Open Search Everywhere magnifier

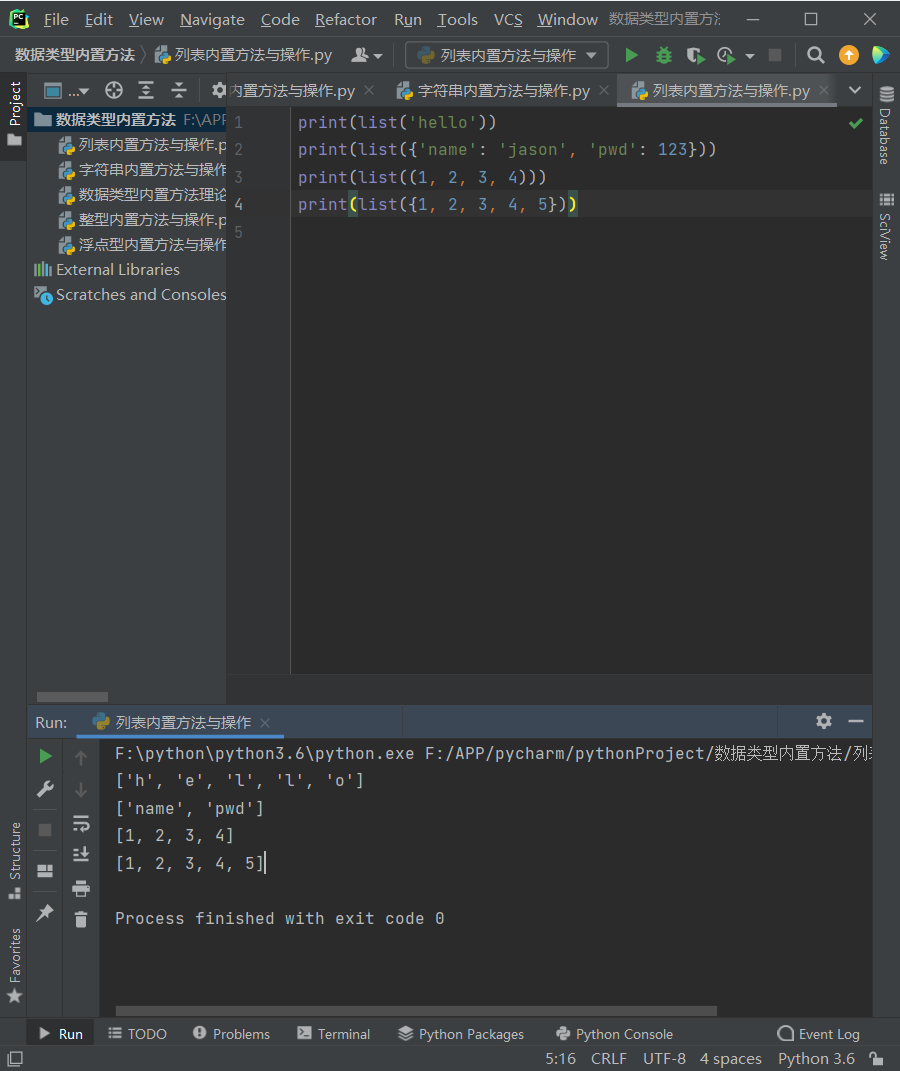(x=815, y=55)
